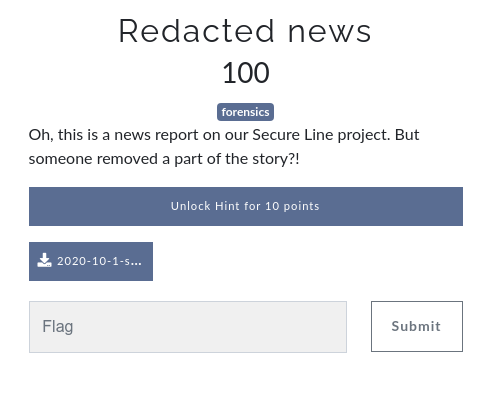Click the 'Submit' label text
Image resolution: width=491 pixels, height=396 pixels.
(416, 326)
